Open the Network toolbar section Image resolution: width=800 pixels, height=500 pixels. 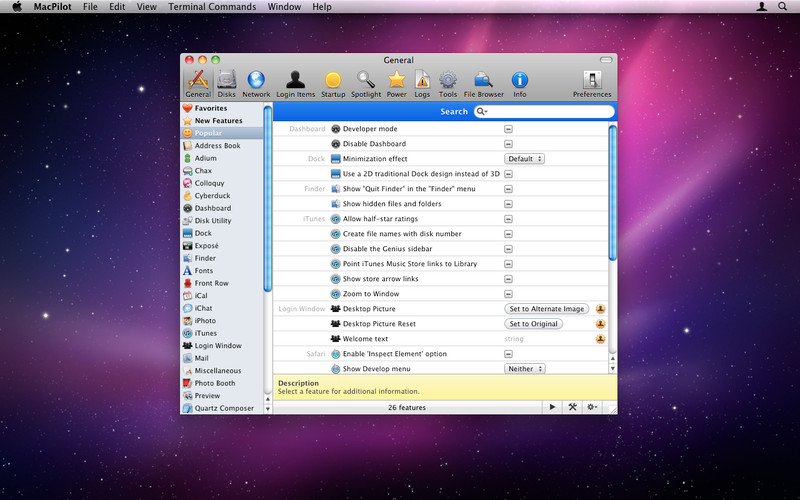[256, 84]
